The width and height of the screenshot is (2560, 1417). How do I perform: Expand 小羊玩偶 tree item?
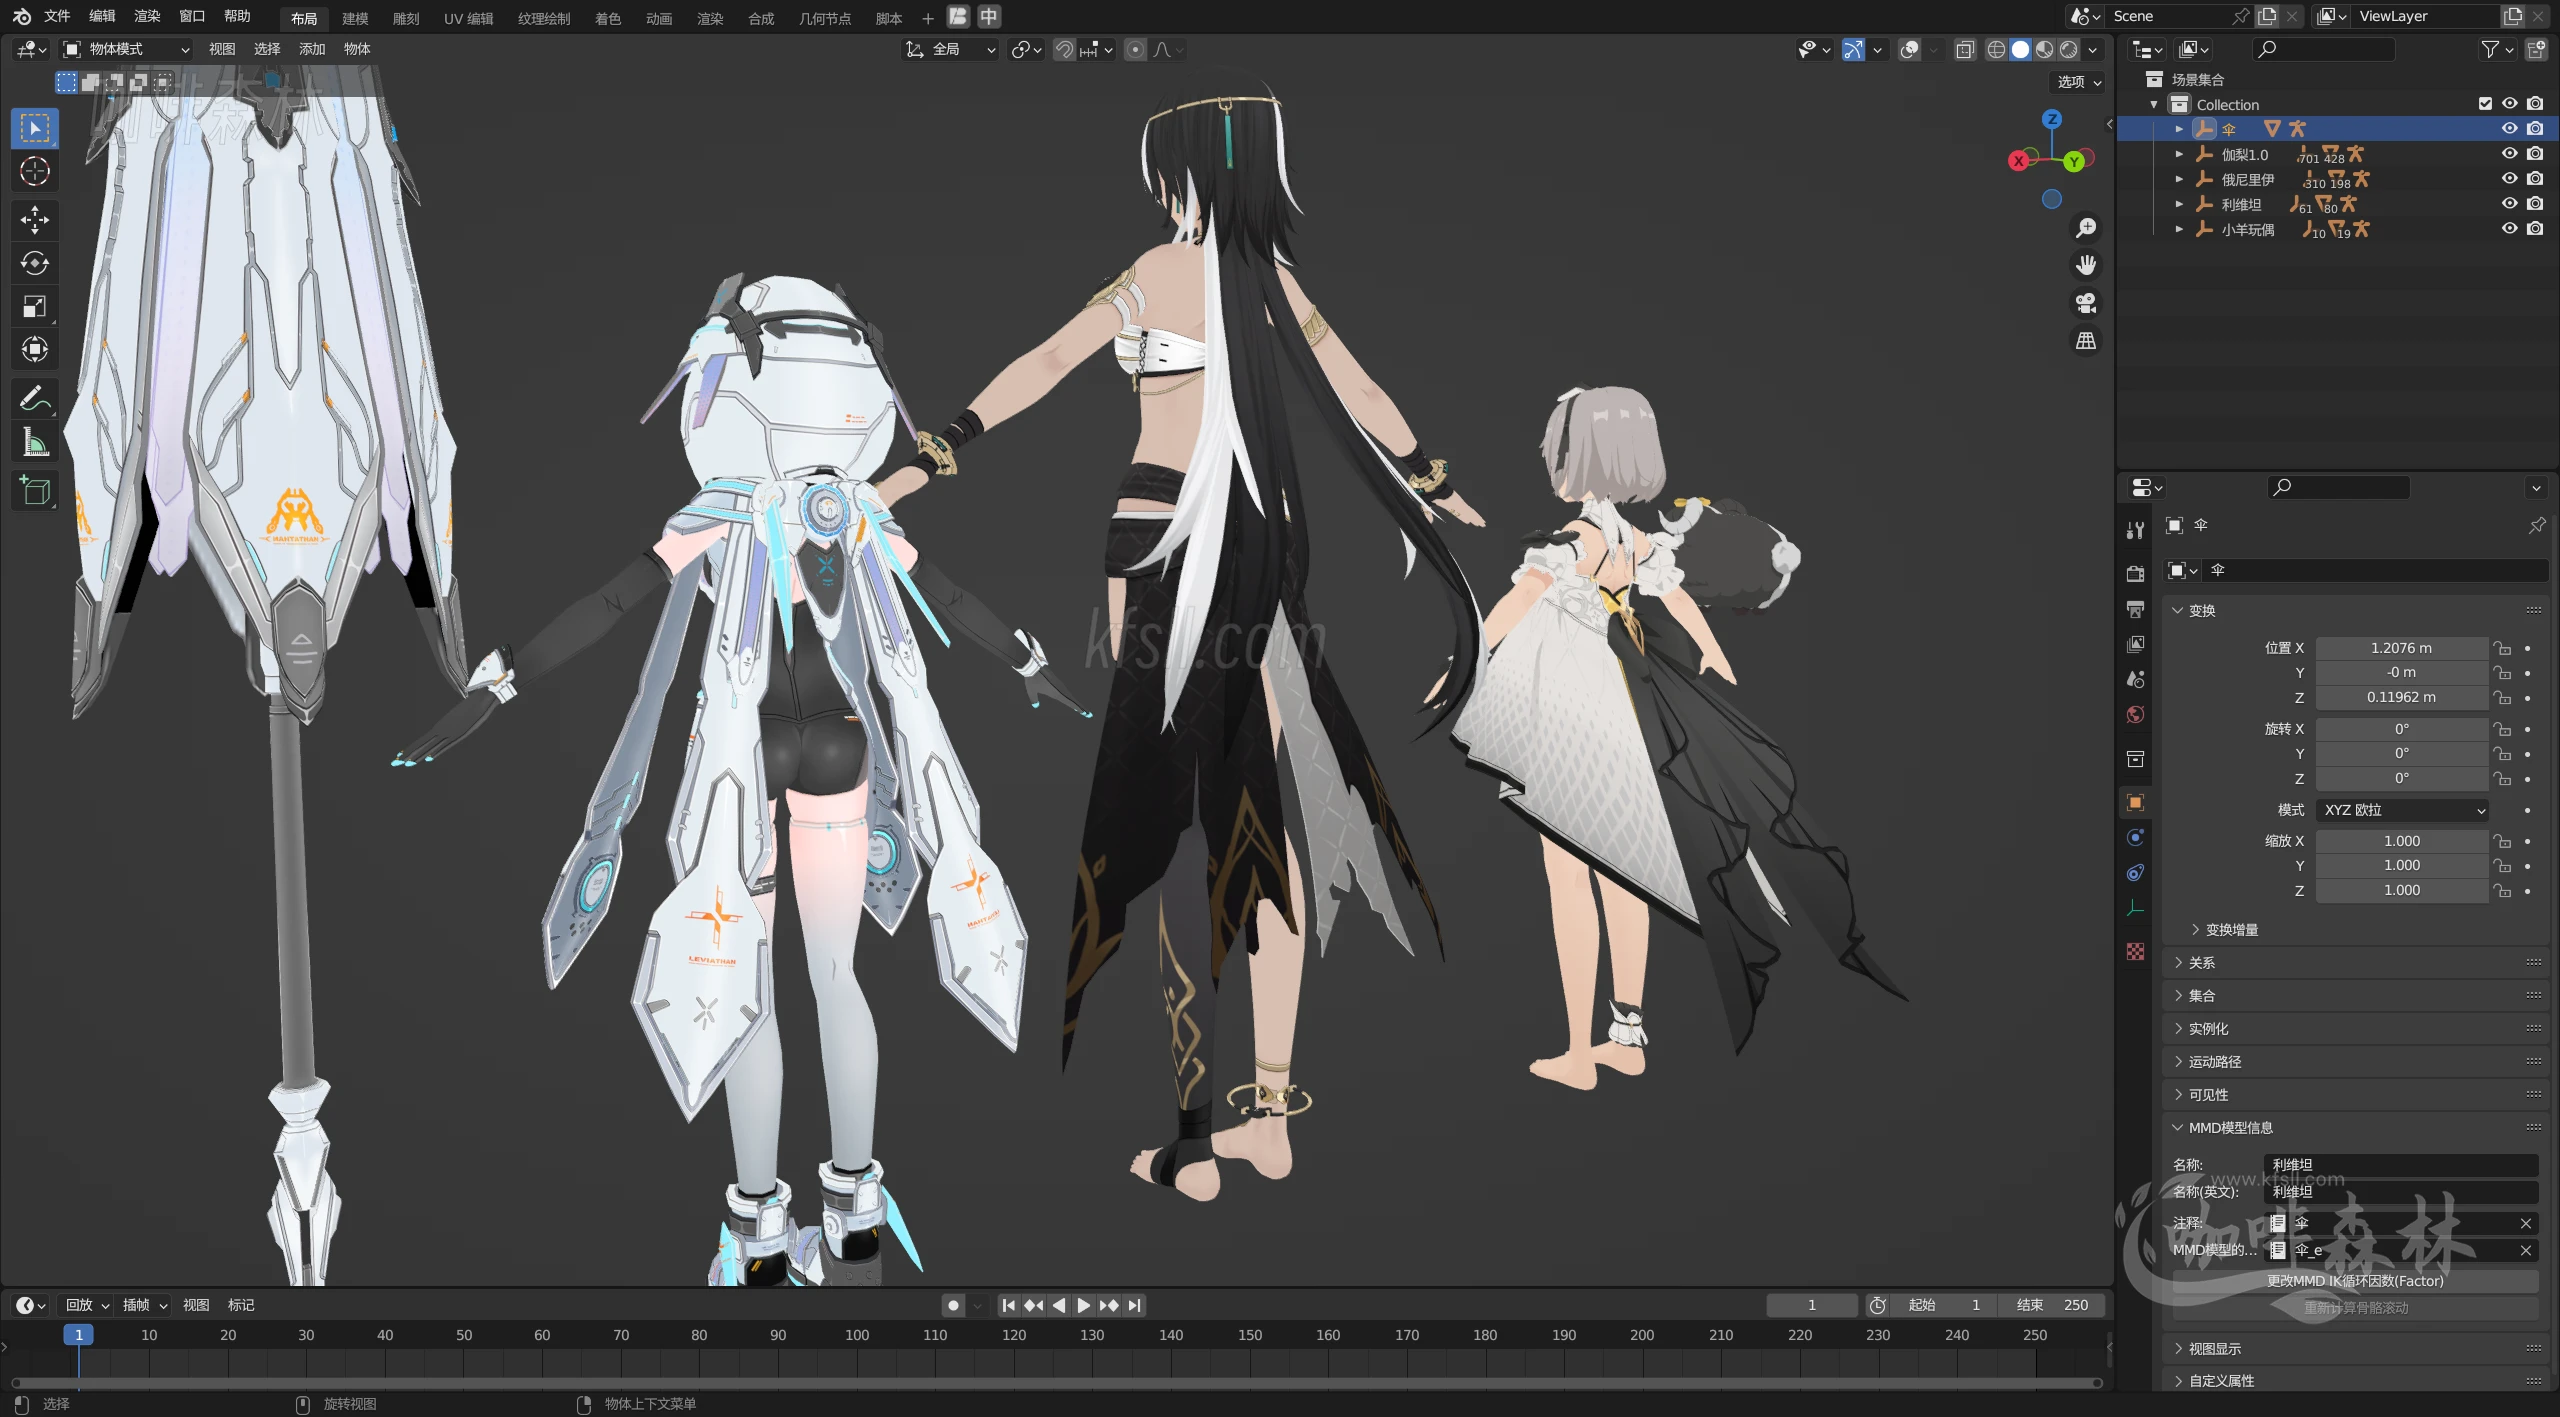click(2179, 229)
